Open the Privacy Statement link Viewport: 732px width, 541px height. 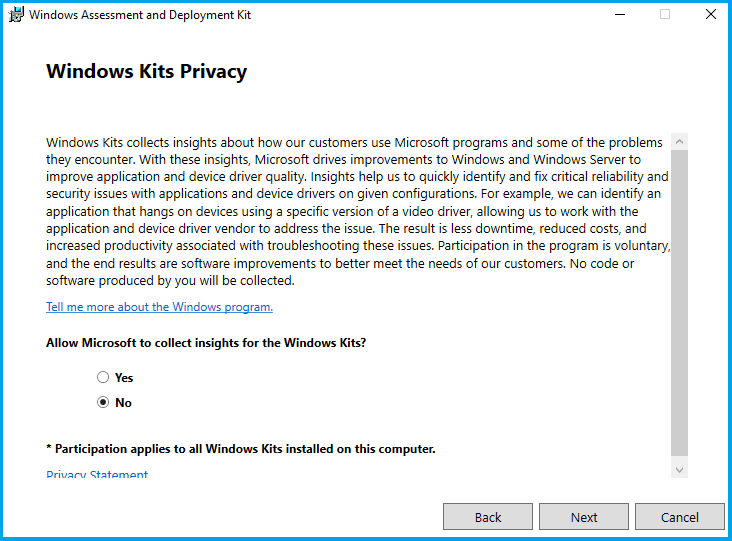pyautogui.click(x=97, y=475)
